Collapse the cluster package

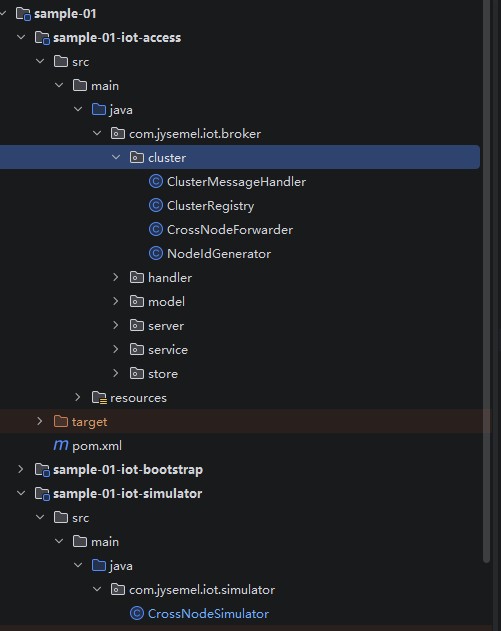116,157
